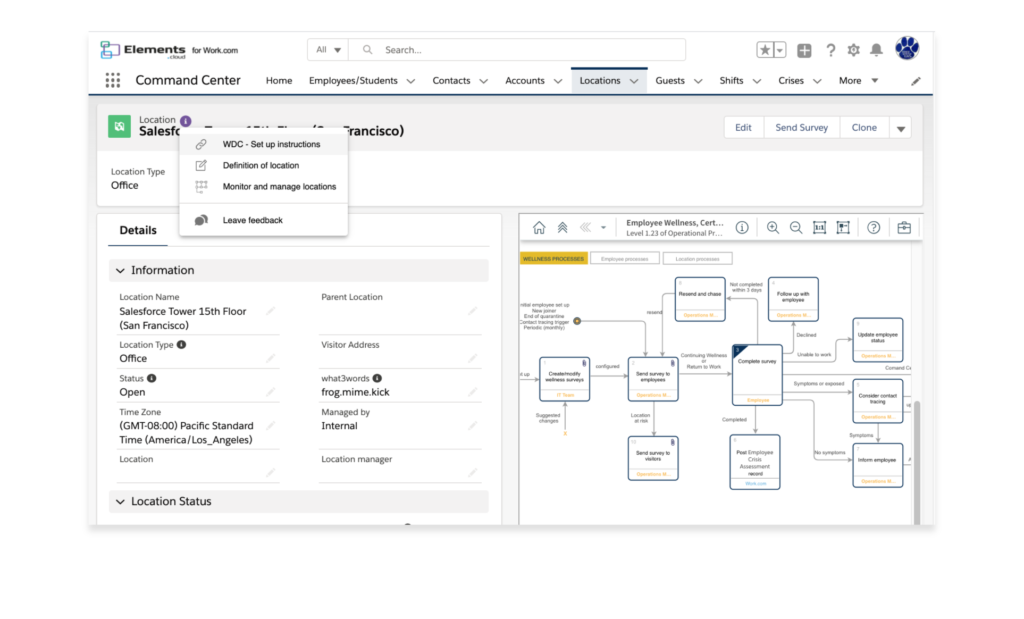Viewport: 1024px width, 619px height.
Task: Open search scope All dropdown
Action: pyautogui.click(x=329, y=49)
